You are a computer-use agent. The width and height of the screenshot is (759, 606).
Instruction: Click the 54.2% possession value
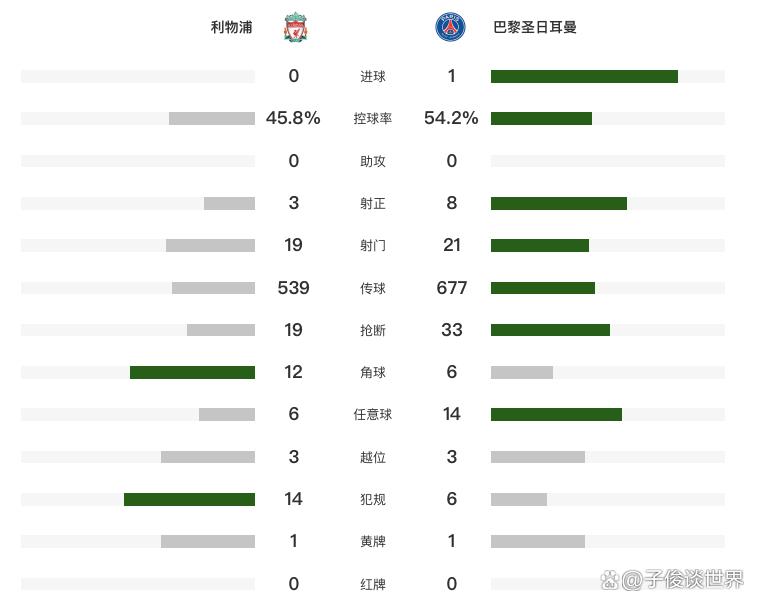(451, 118)
